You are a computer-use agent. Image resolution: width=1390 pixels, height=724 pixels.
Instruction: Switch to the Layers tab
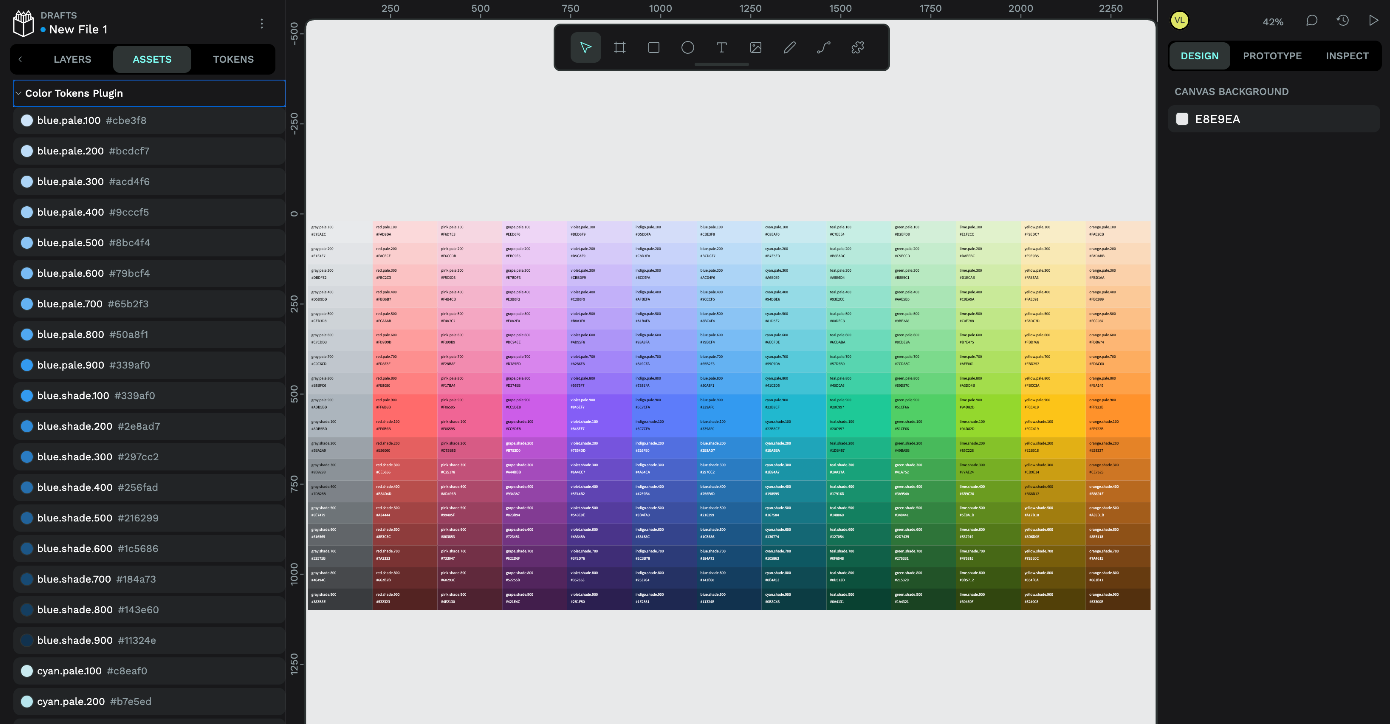coord(72,59)
